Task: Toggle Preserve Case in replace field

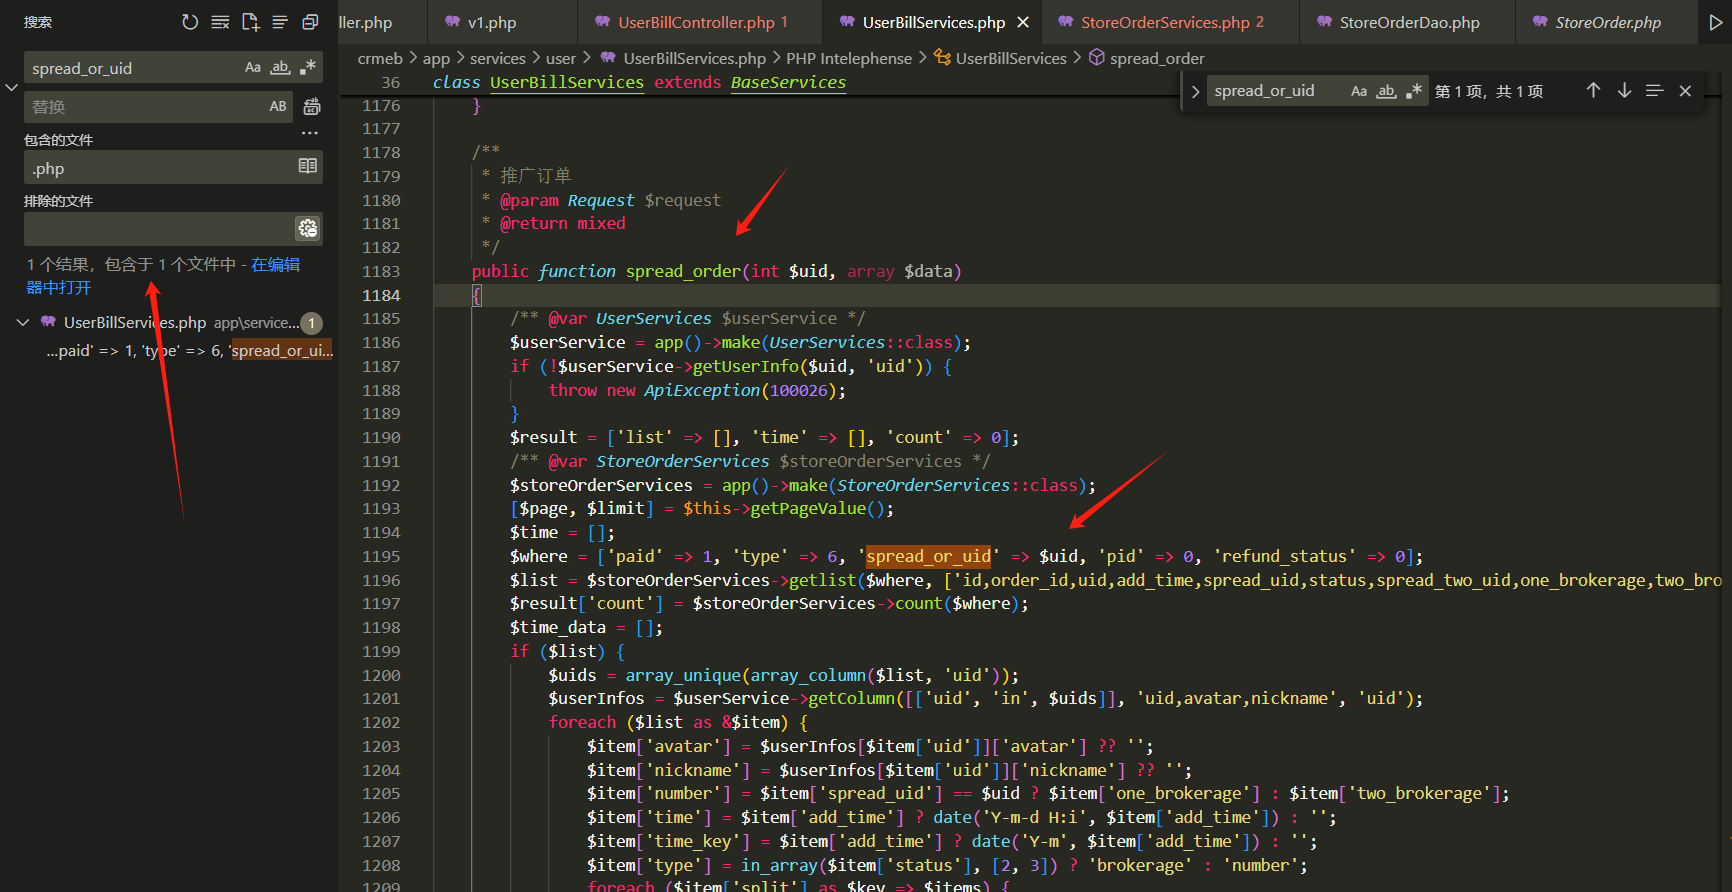Action: (278, 106)
